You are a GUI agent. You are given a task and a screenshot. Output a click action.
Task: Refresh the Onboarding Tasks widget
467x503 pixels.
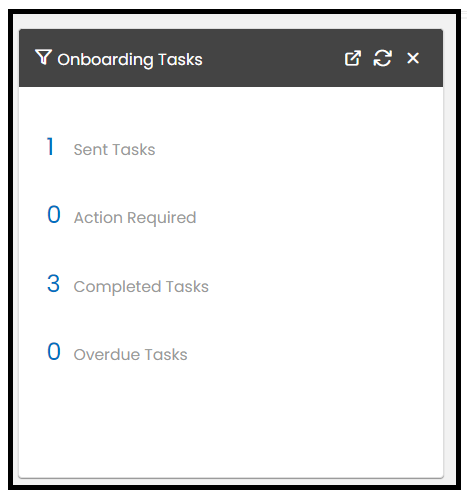382,58
